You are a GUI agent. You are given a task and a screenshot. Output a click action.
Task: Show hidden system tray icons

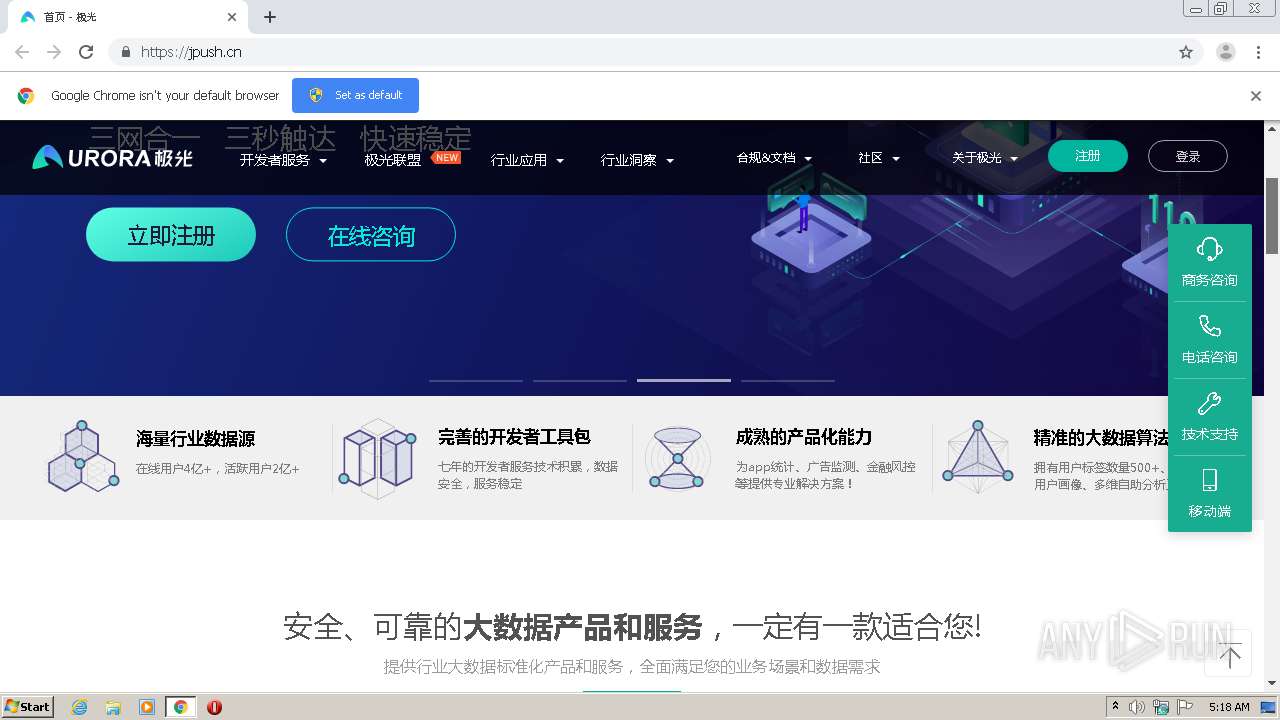coord(1115,707)
